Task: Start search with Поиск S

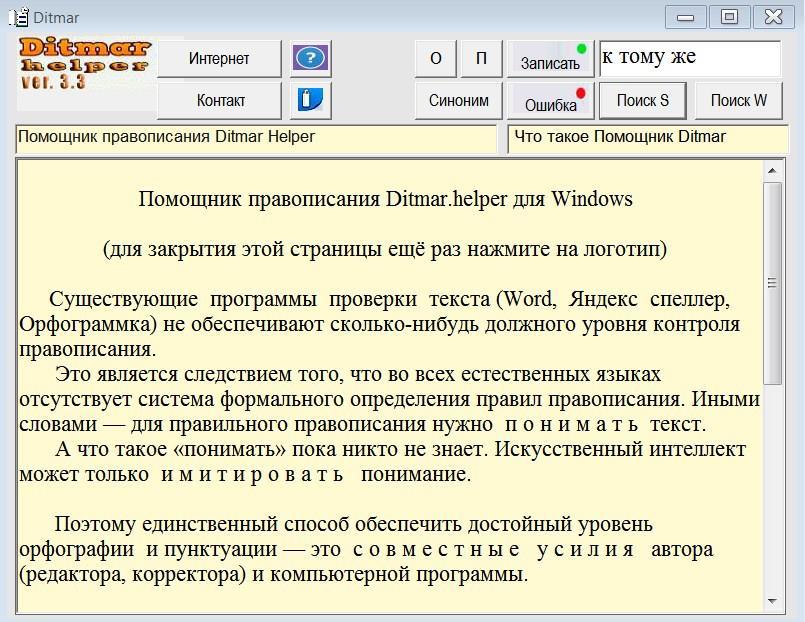Action: pos(643,101)
